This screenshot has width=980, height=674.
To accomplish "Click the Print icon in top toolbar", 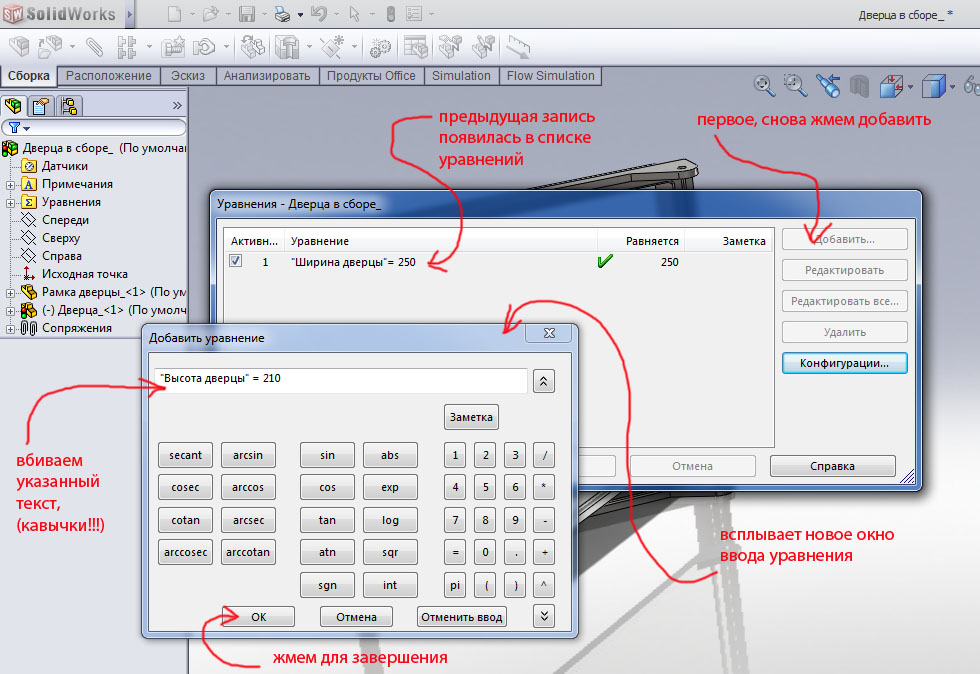I will click(282, 14).
